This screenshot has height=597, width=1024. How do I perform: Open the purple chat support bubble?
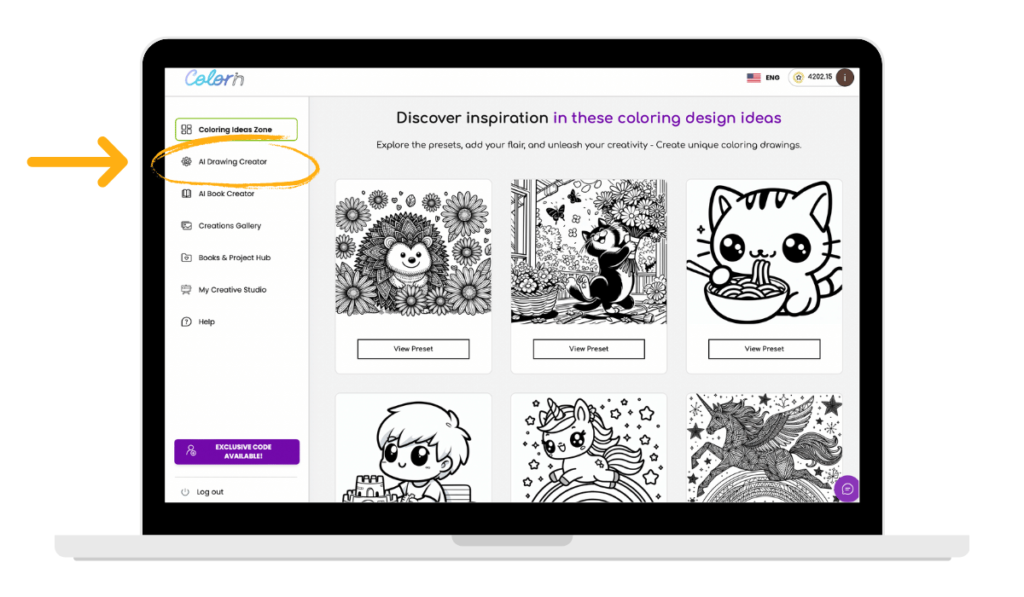pyautogui.click(x=846, y=488)
